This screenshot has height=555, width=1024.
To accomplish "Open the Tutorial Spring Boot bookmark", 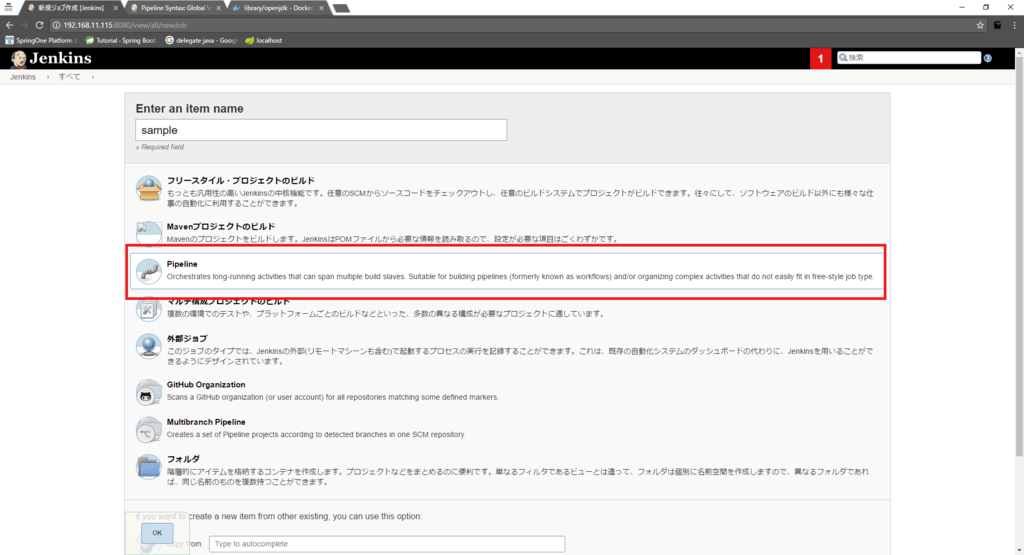I will point(122,41).
